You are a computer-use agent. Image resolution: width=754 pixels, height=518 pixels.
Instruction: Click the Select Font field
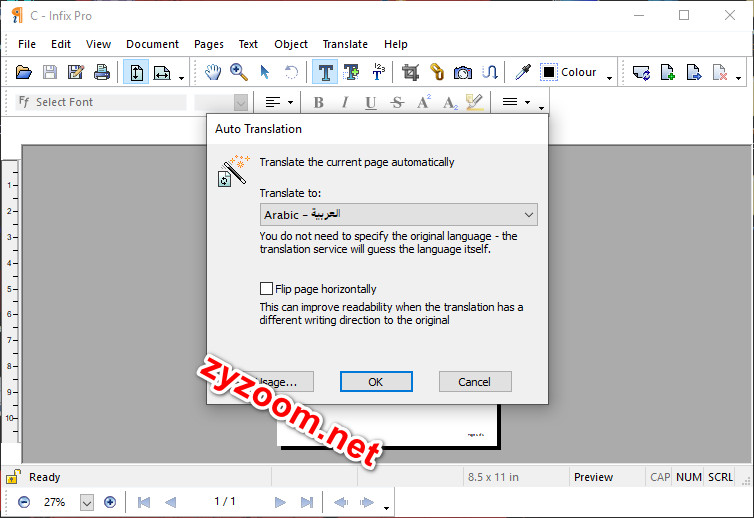coord(101,102)
